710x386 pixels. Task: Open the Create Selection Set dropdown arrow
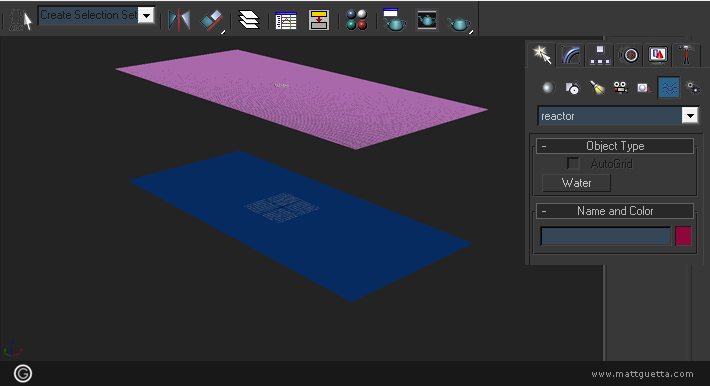point(146,15)
